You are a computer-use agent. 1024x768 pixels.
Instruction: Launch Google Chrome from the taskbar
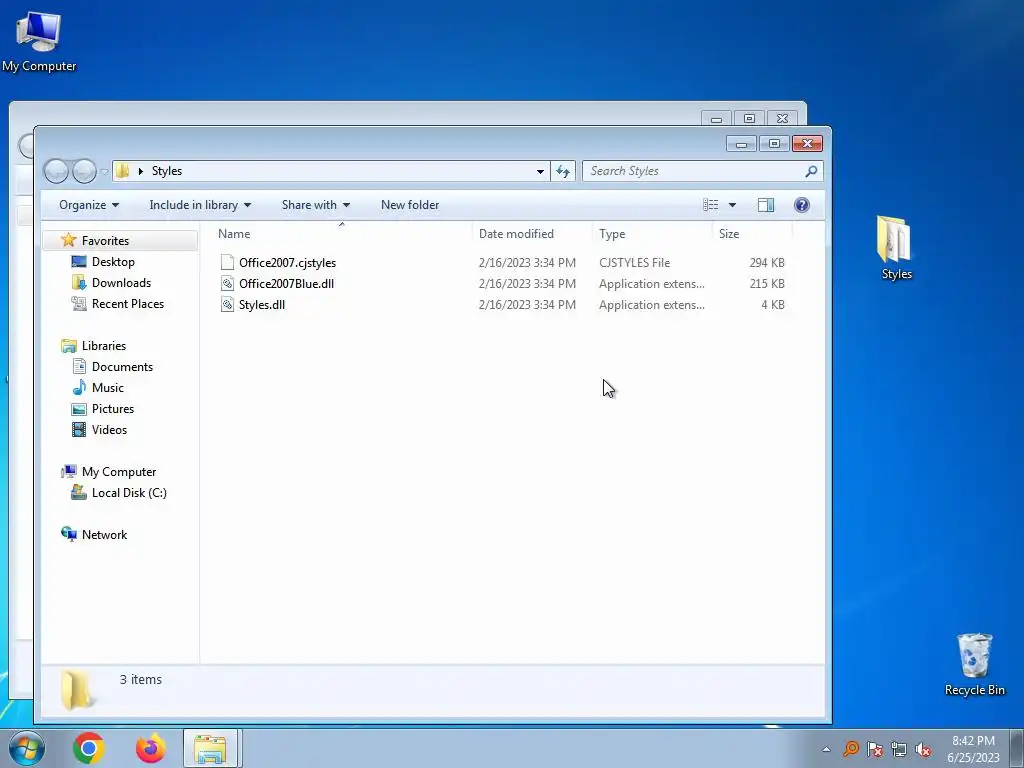coord(89,748)
